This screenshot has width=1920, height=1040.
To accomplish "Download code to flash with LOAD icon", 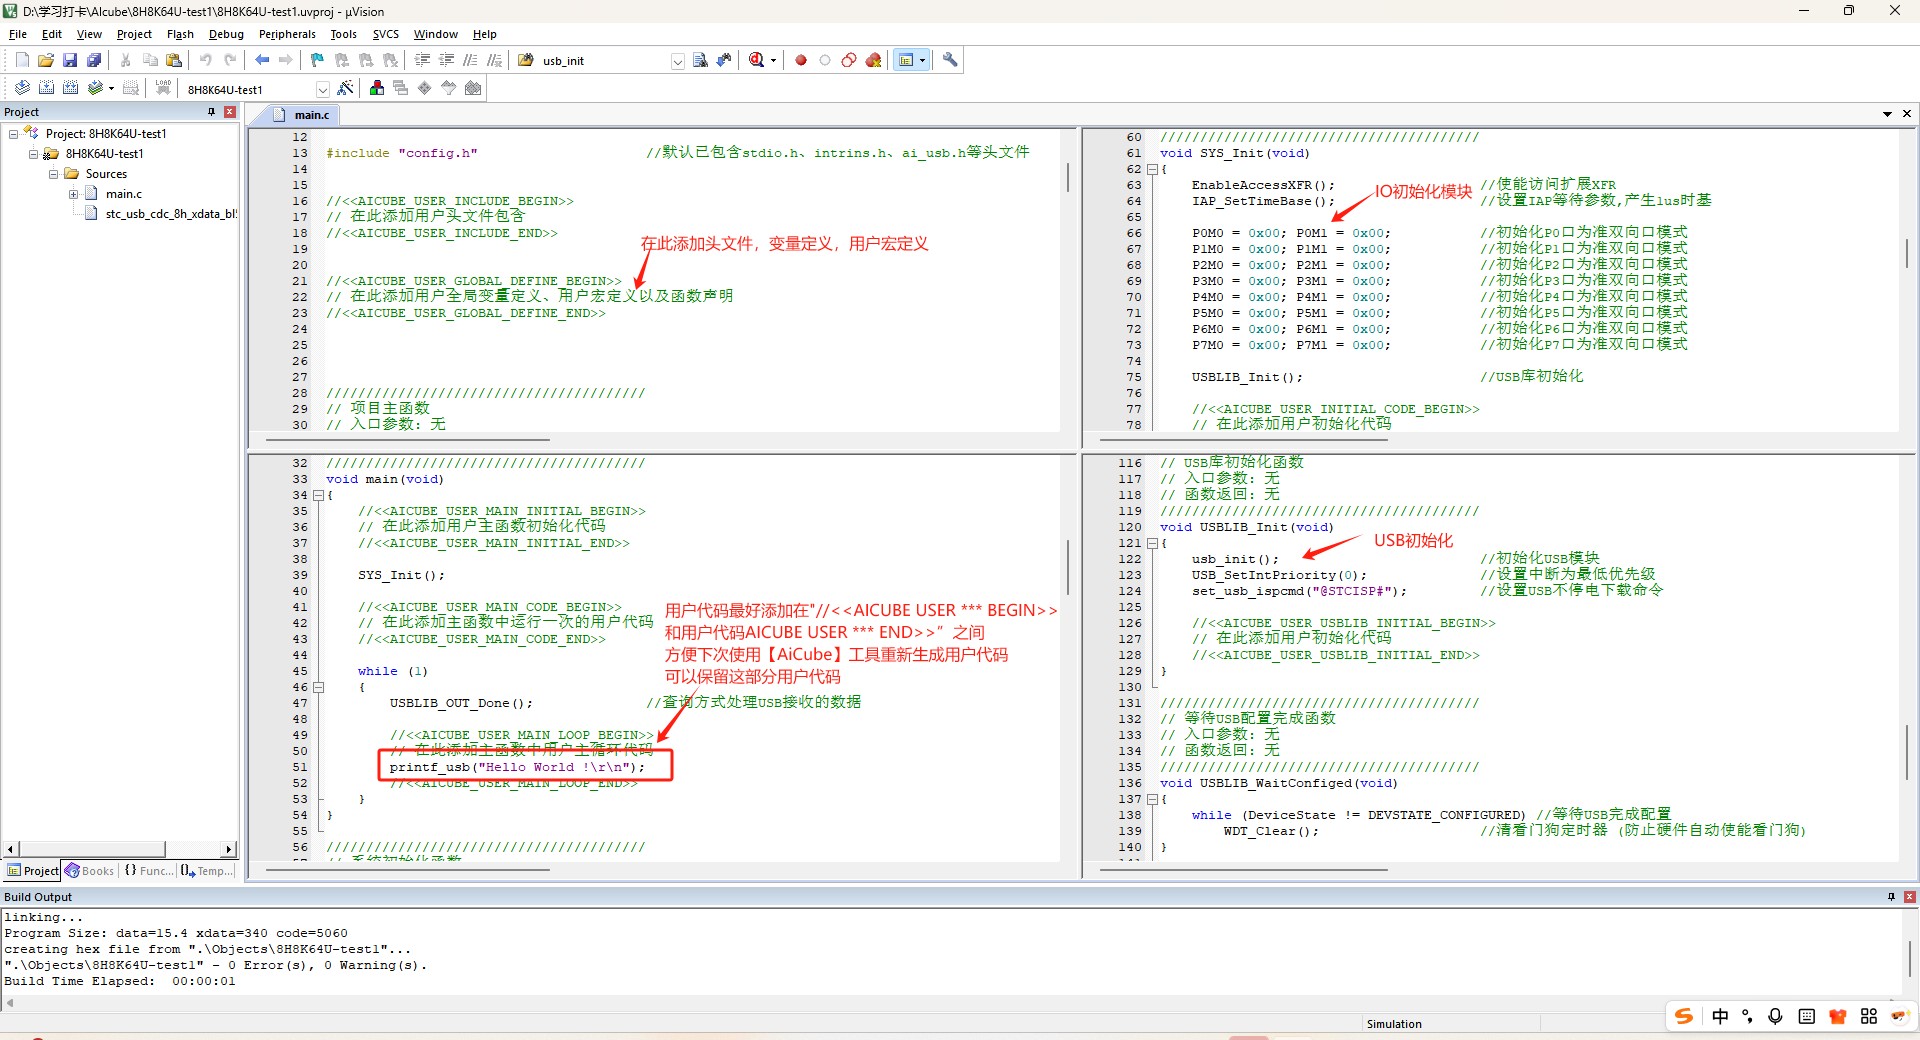I will point(163,88).
